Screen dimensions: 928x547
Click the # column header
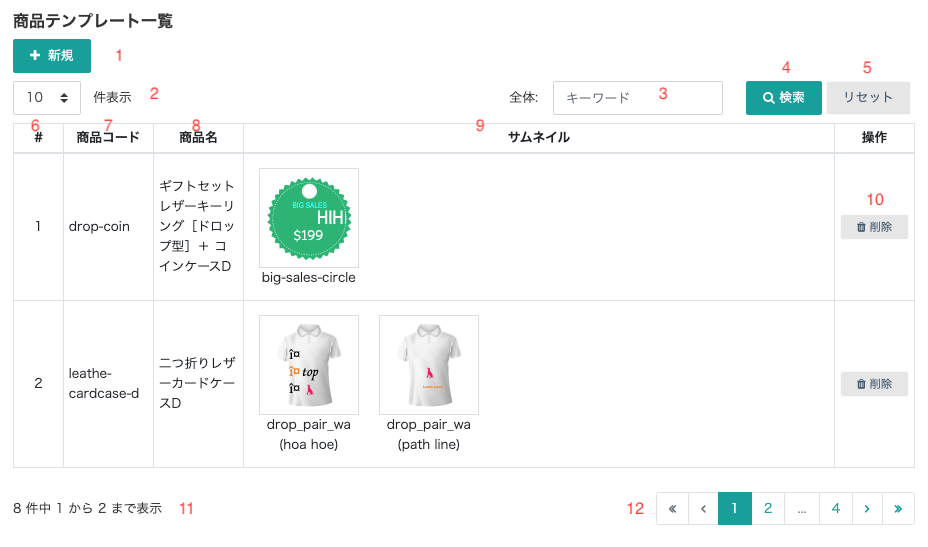(38, 138)
